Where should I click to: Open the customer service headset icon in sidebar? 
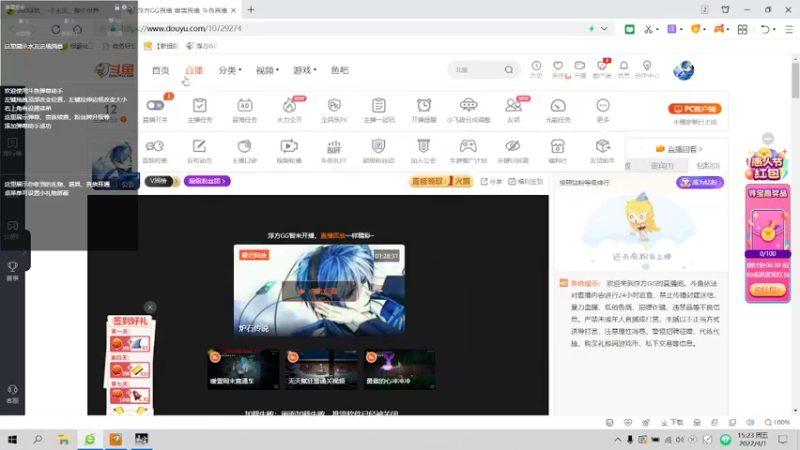[12, 394]
